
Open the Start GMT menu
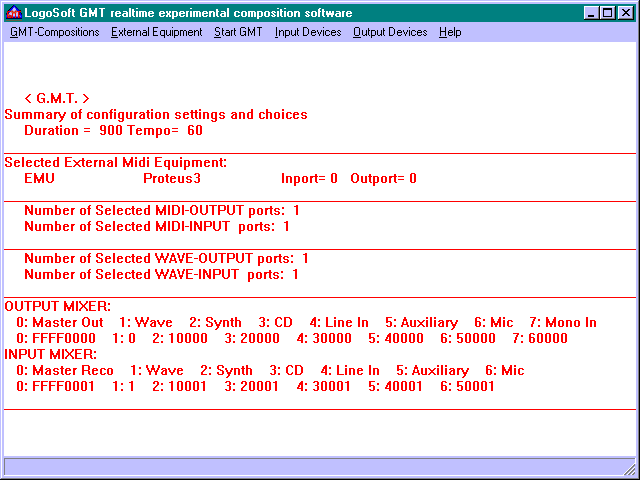(238, 32)
